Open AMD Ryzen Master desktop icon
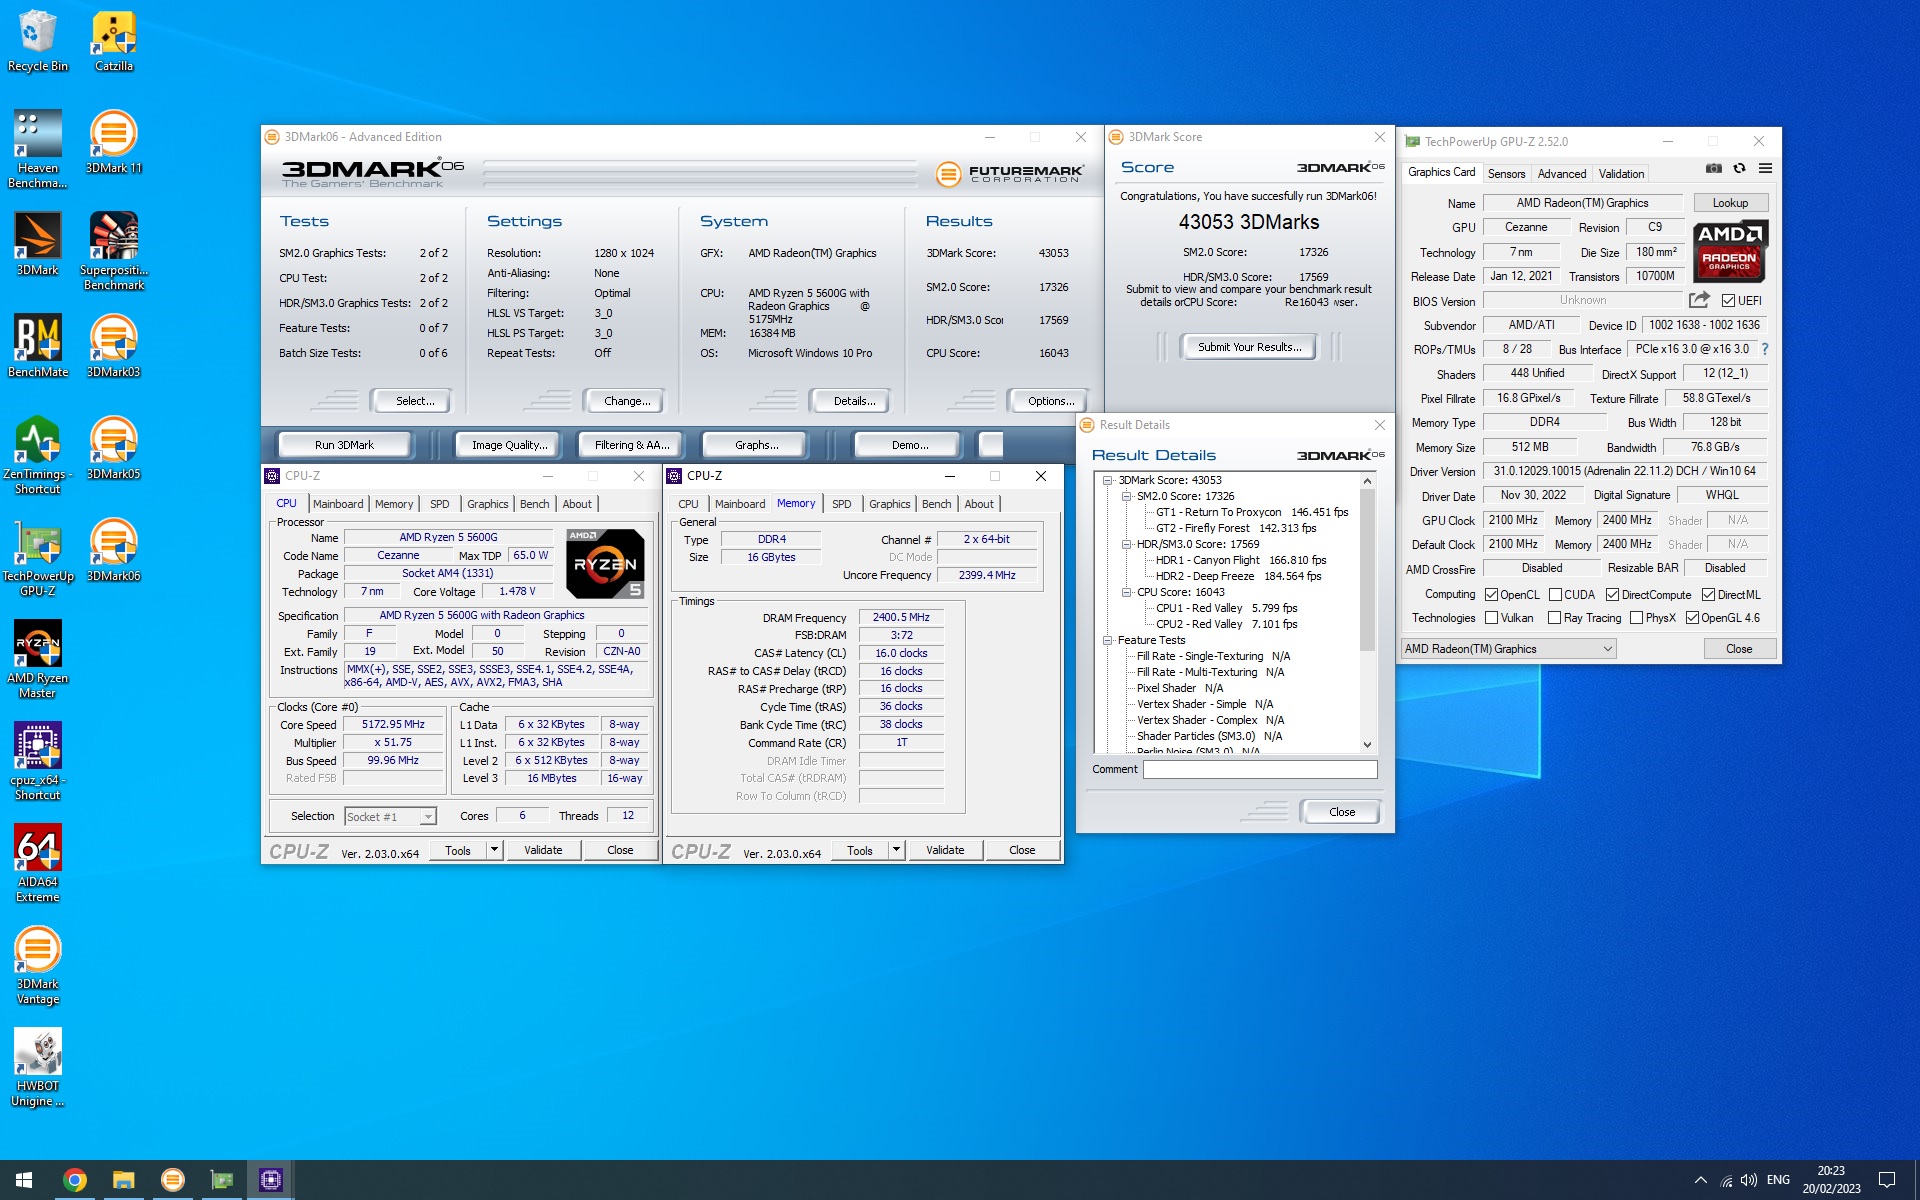The image size is (1920, 1200). pyautogui.click(x=38, y=658)
